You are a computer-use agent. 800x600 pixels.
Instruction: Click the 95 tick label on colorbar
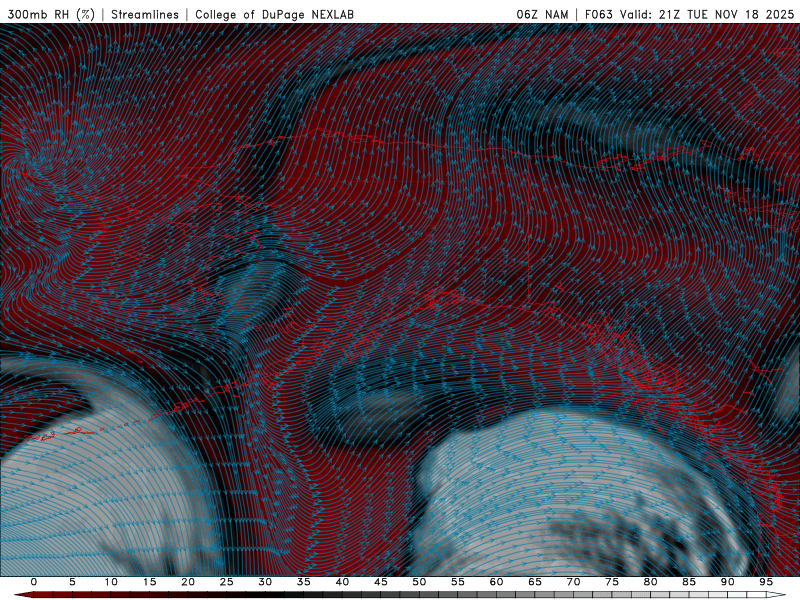point(766,582)
